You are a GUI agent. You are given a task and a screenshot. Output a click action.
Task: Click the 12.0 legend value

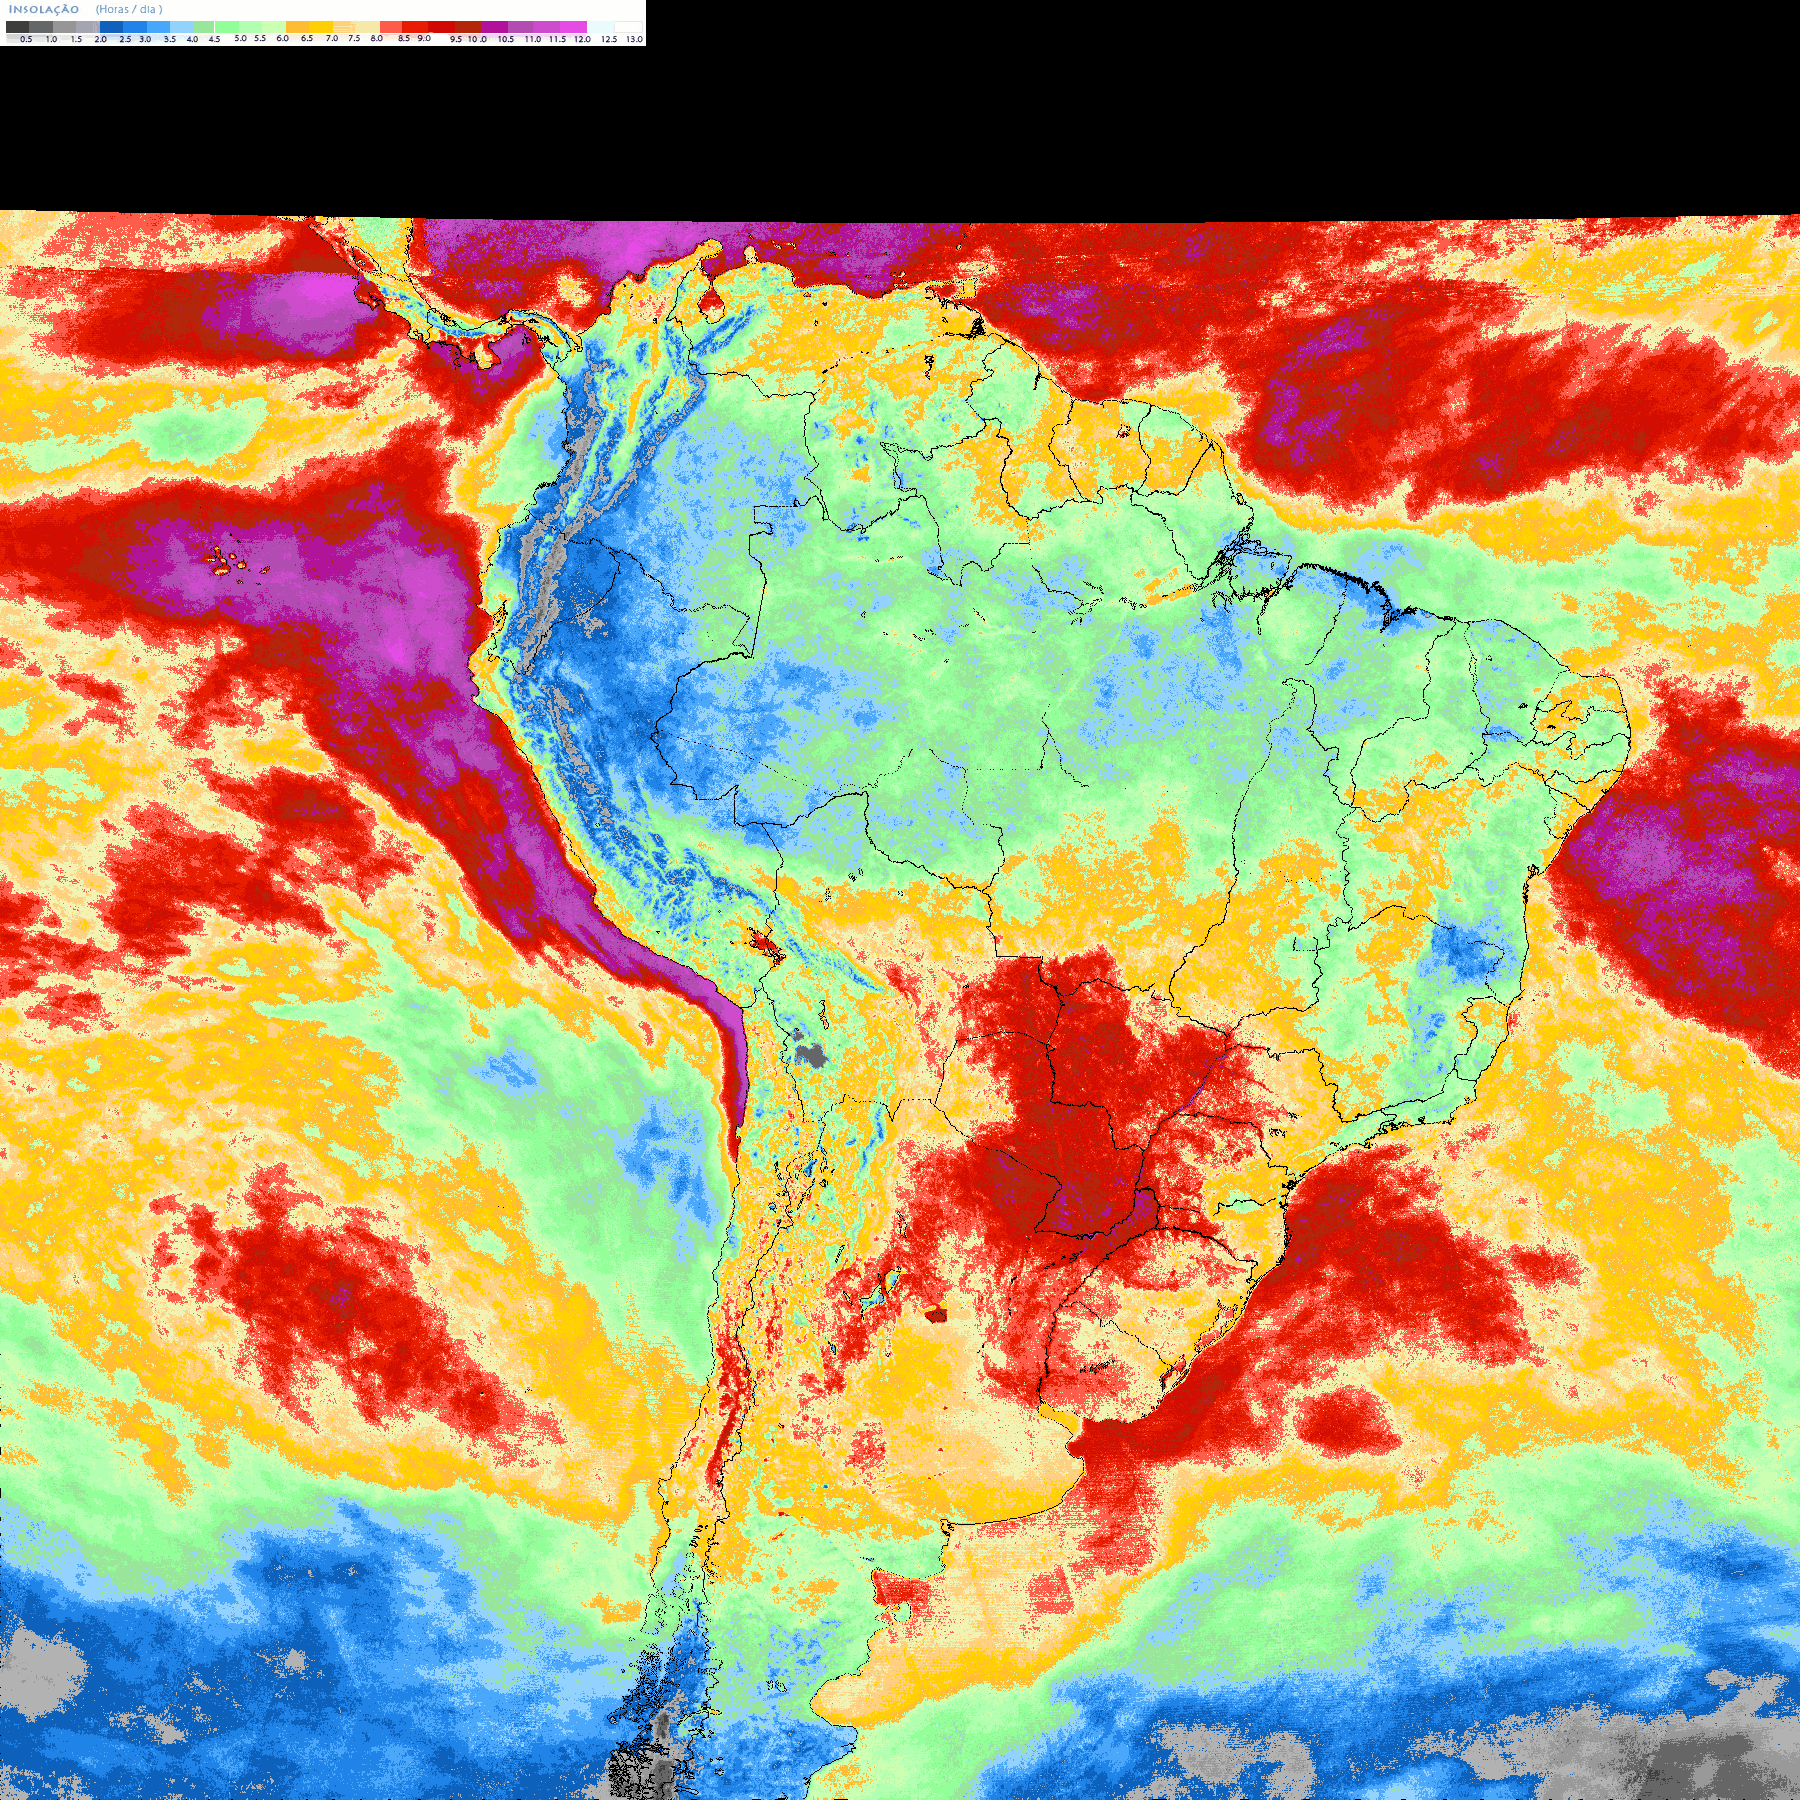click(583, 39)
